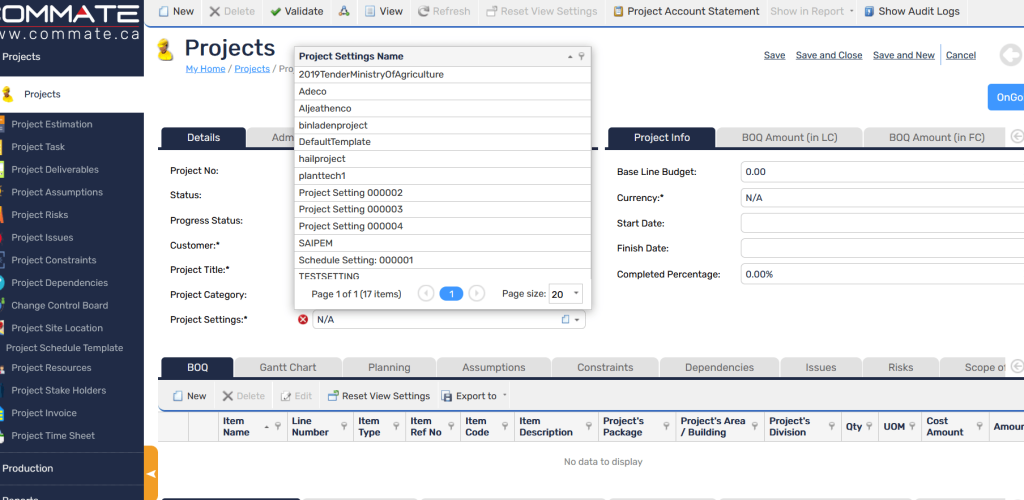Click the Save and Close link
1024x500 pixels.
828,56
